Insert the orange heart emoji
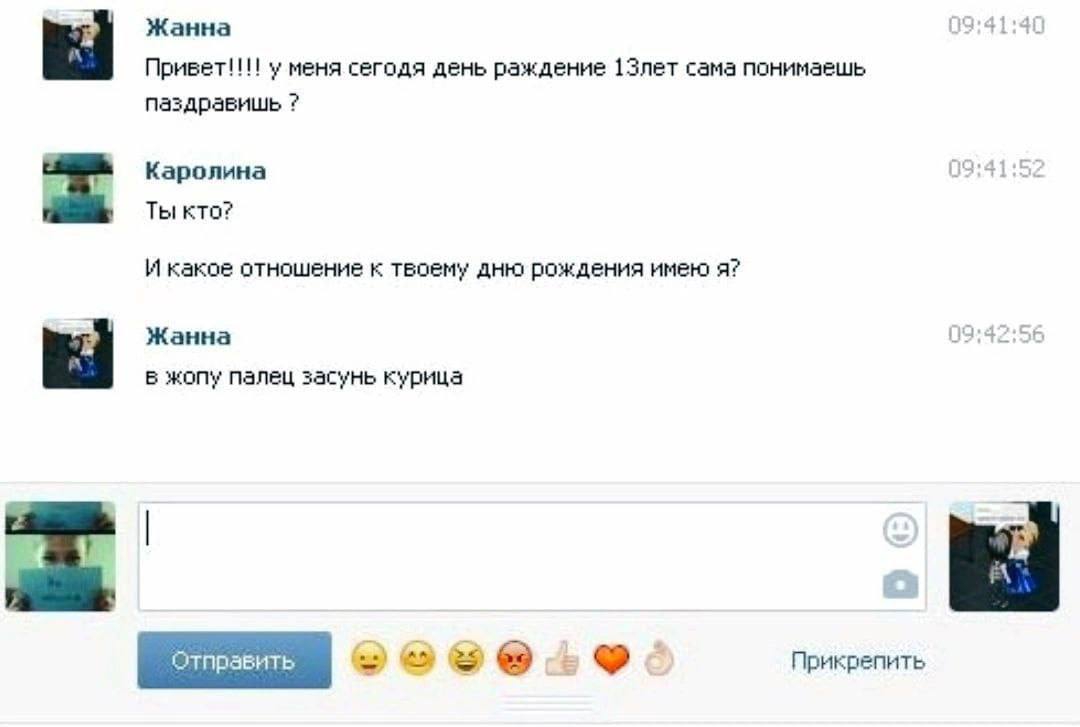The image size is (1080, 727). pos(611,659)
